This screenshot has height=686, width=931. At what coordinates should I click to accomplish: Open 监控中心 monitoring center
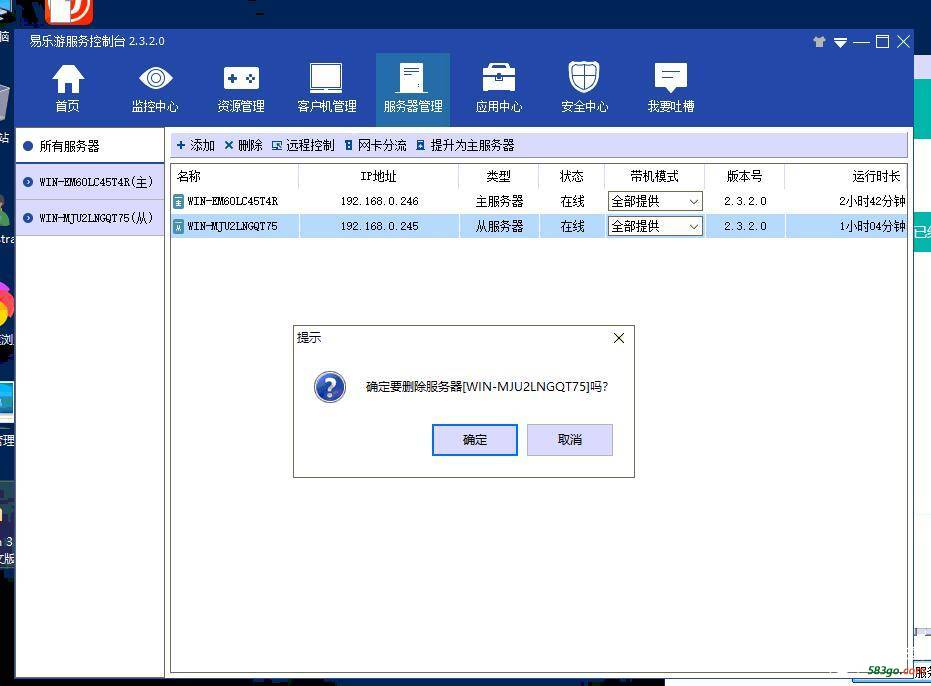(155, 88)
